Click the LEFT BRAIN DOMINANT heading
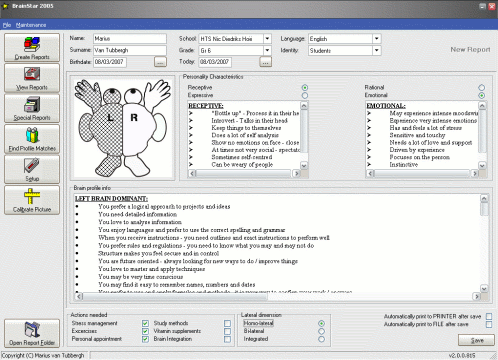The height and width of the screenshot is (360, 498). coord(111,199)
